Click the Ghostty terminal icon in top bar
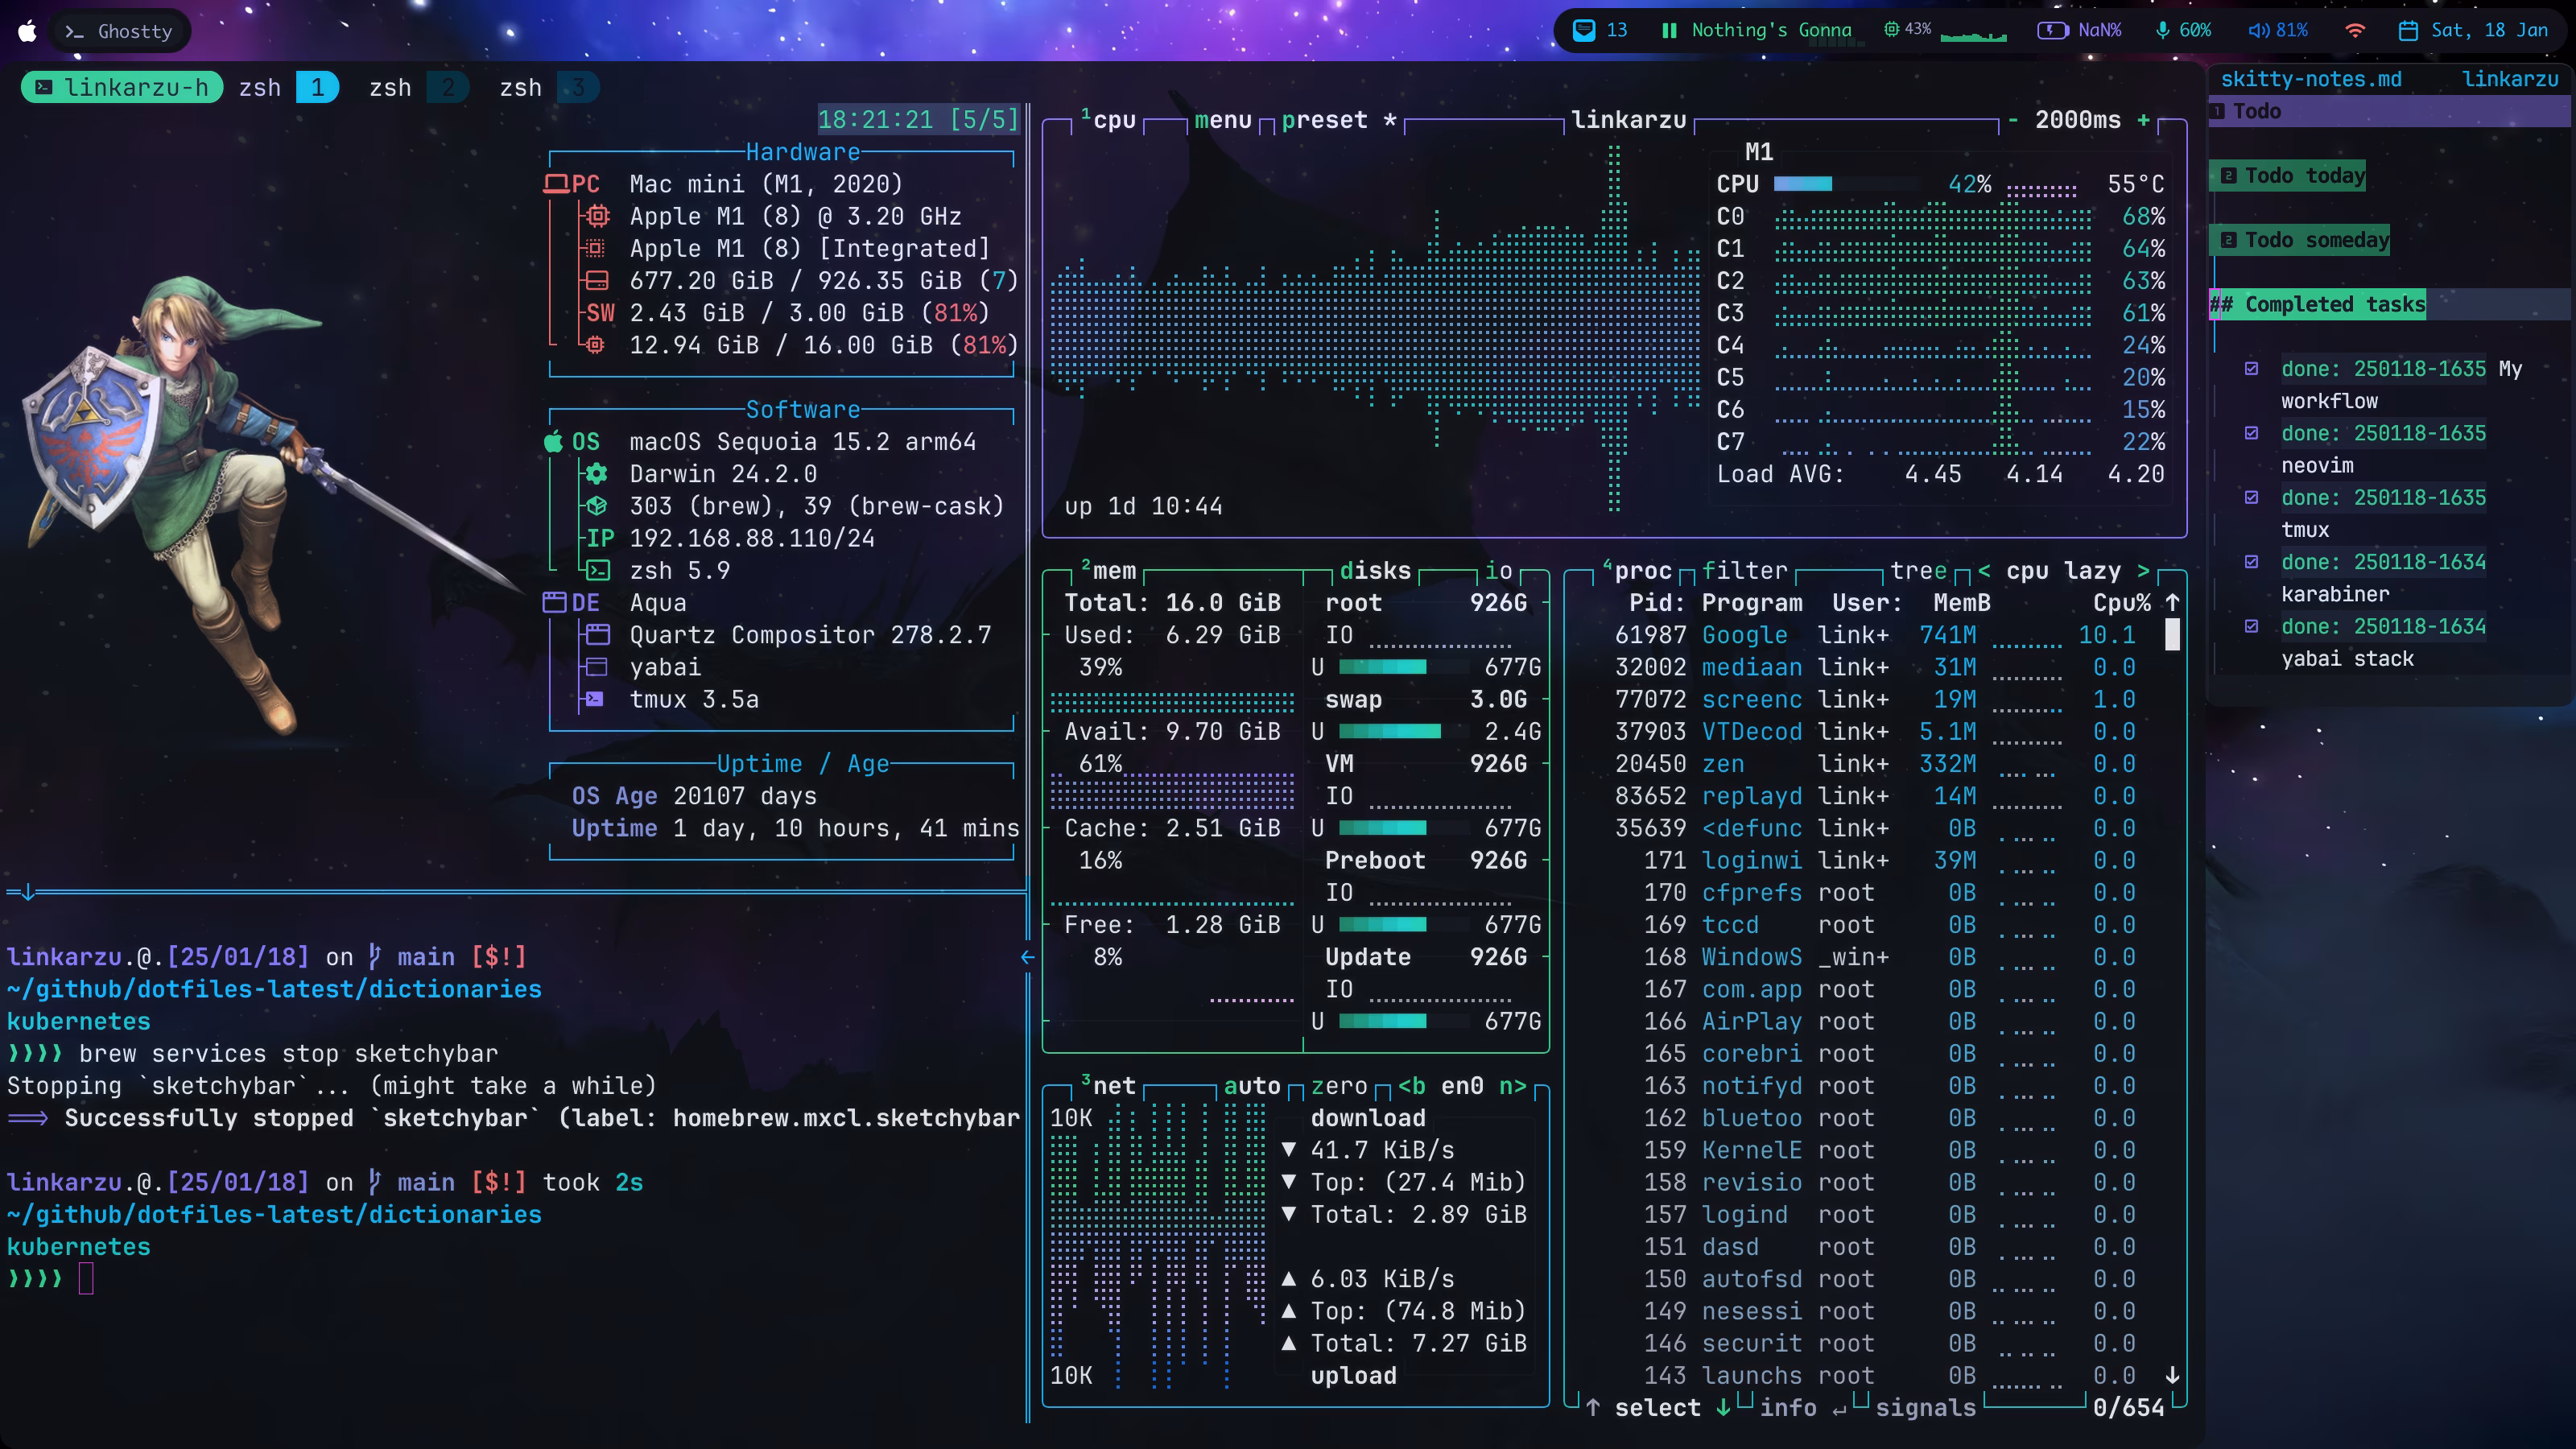The width and height of the screenshot is (2576, 1449). coord(74,31)
